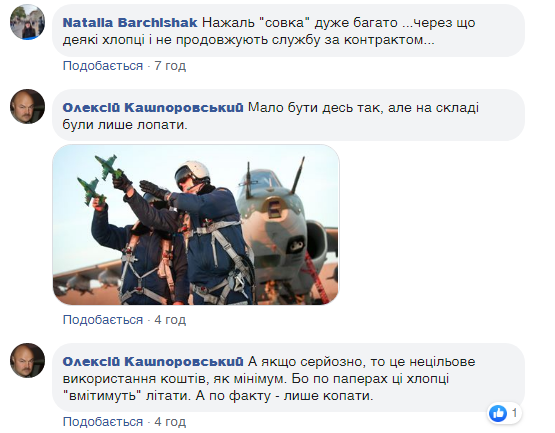Click Олексій Кашпоровський's avatar on the photo comment
This screenshot has height=433, width=555.
pyautogui.click(x=27, y=106)
